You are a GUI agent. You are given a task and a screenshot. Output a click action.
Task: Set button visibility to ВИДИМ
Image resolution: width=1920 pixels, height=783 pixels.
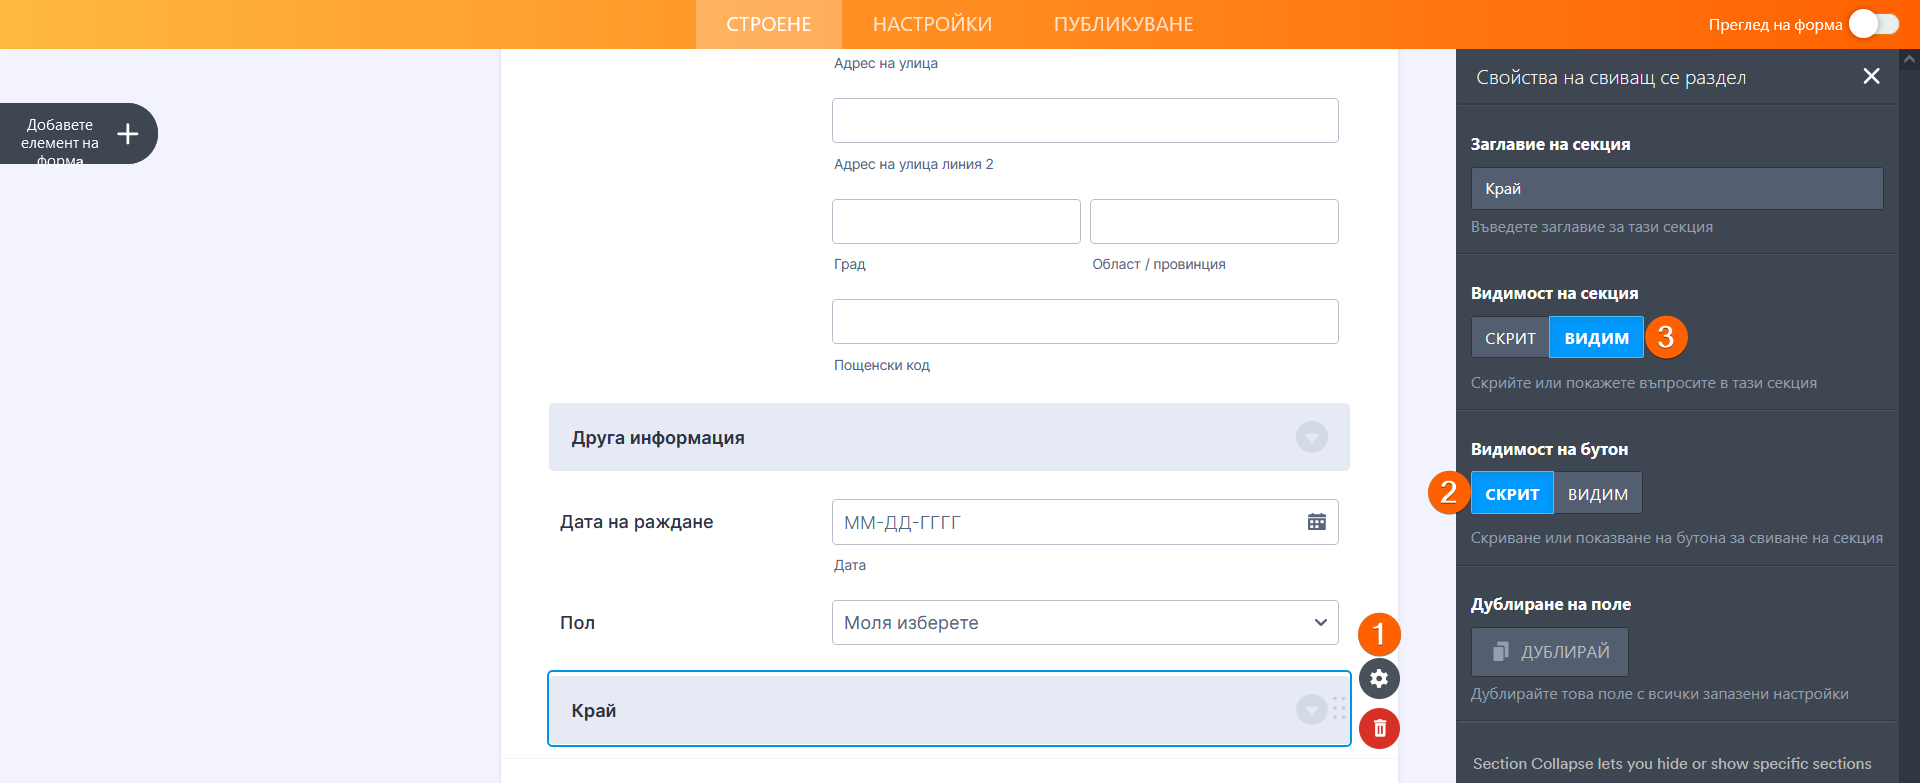(1597, 494)
